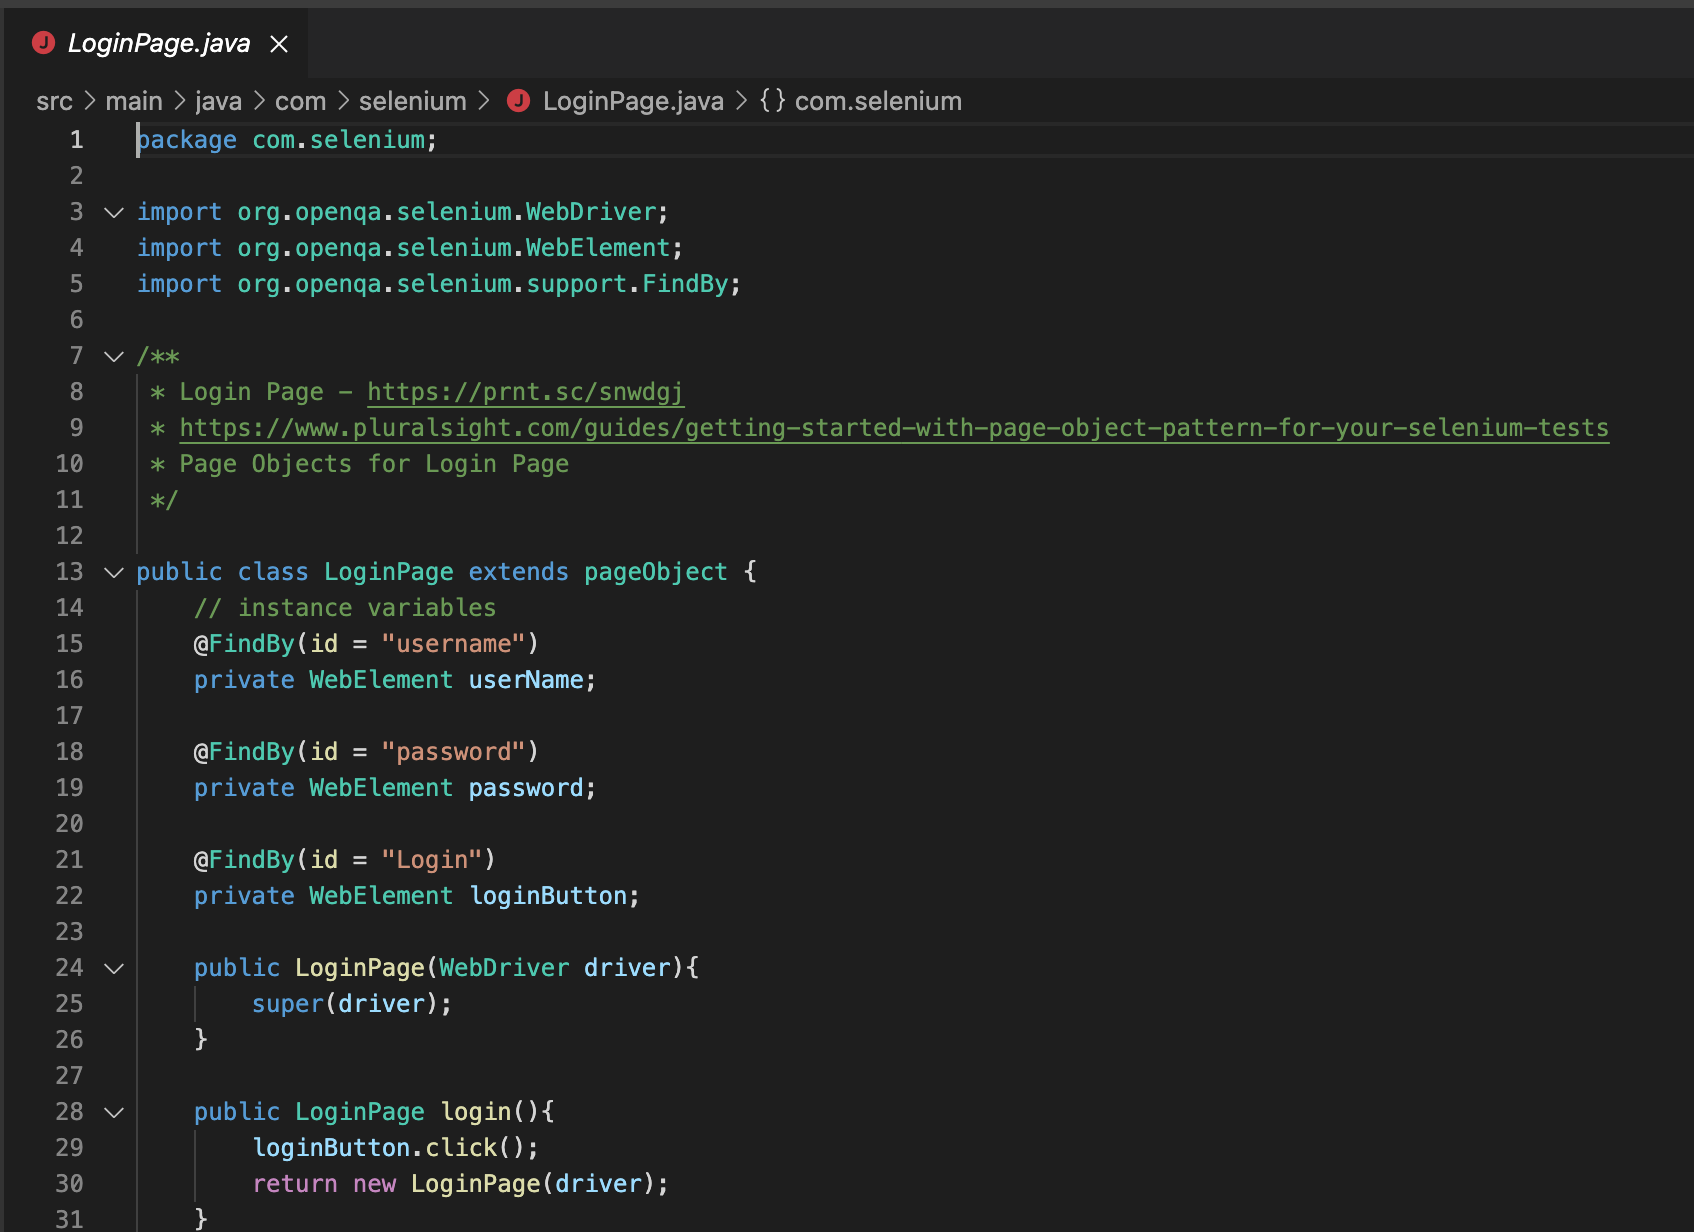Open the selenium breadcrumb segment
Image resolution: width=1694 pixels, height=1232 pixels.
click(412, 101)
